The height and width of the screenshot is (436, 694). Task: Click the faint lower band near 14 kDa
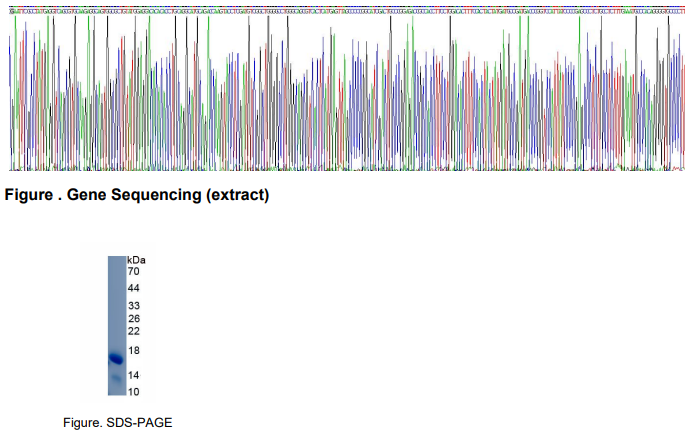(116, 379)
